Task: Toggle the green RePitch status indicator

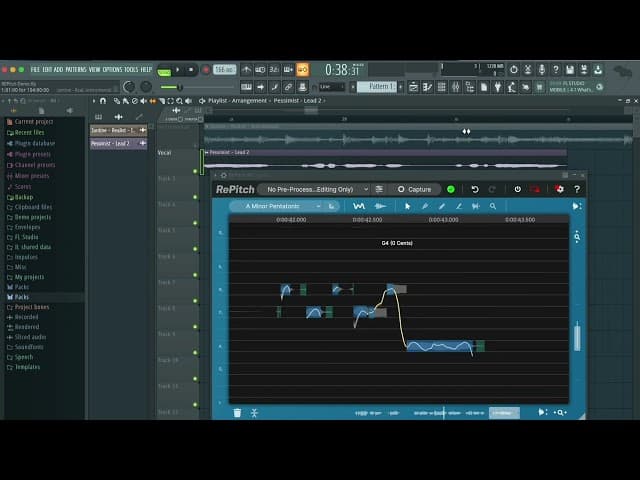Action: pos(451,189)
